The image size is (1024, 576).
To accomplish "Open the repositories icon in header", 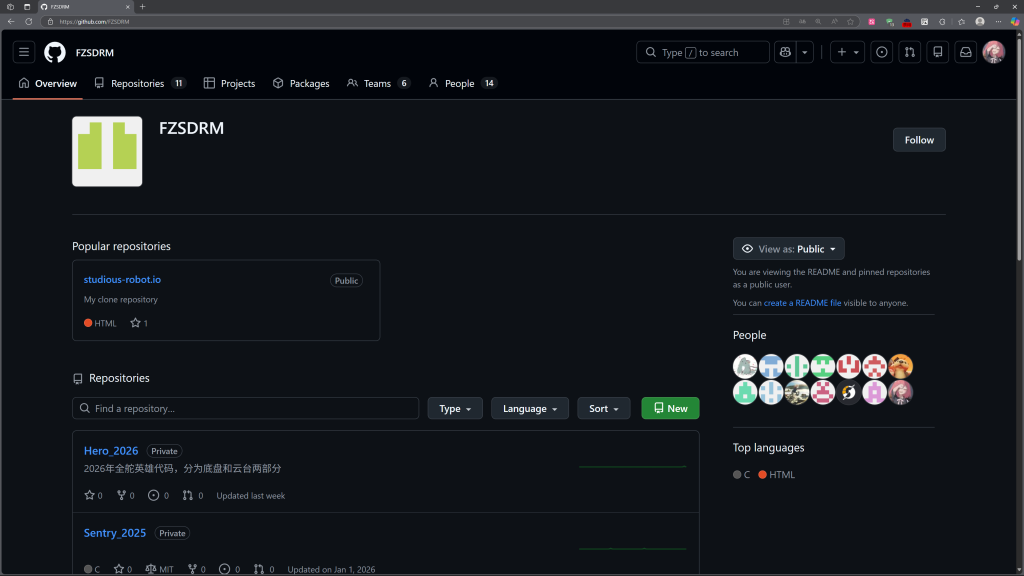I will (938, 52).
